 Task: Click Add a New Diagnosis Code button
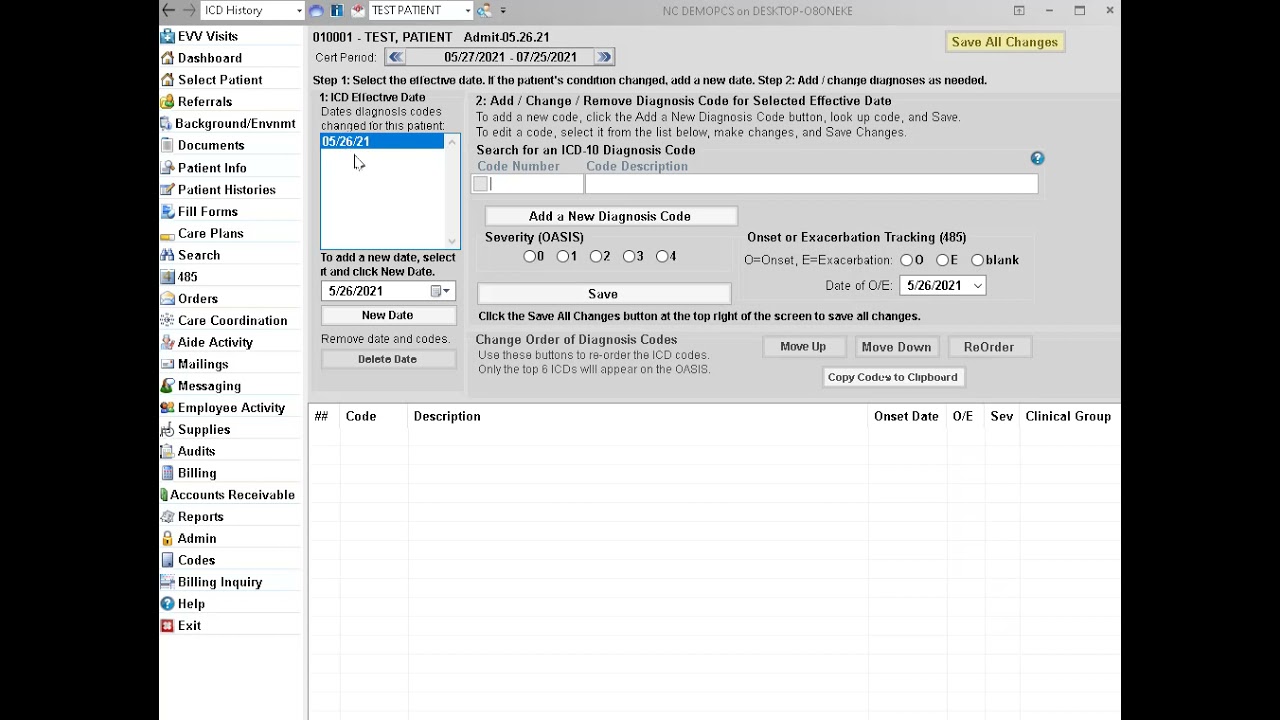610,216
